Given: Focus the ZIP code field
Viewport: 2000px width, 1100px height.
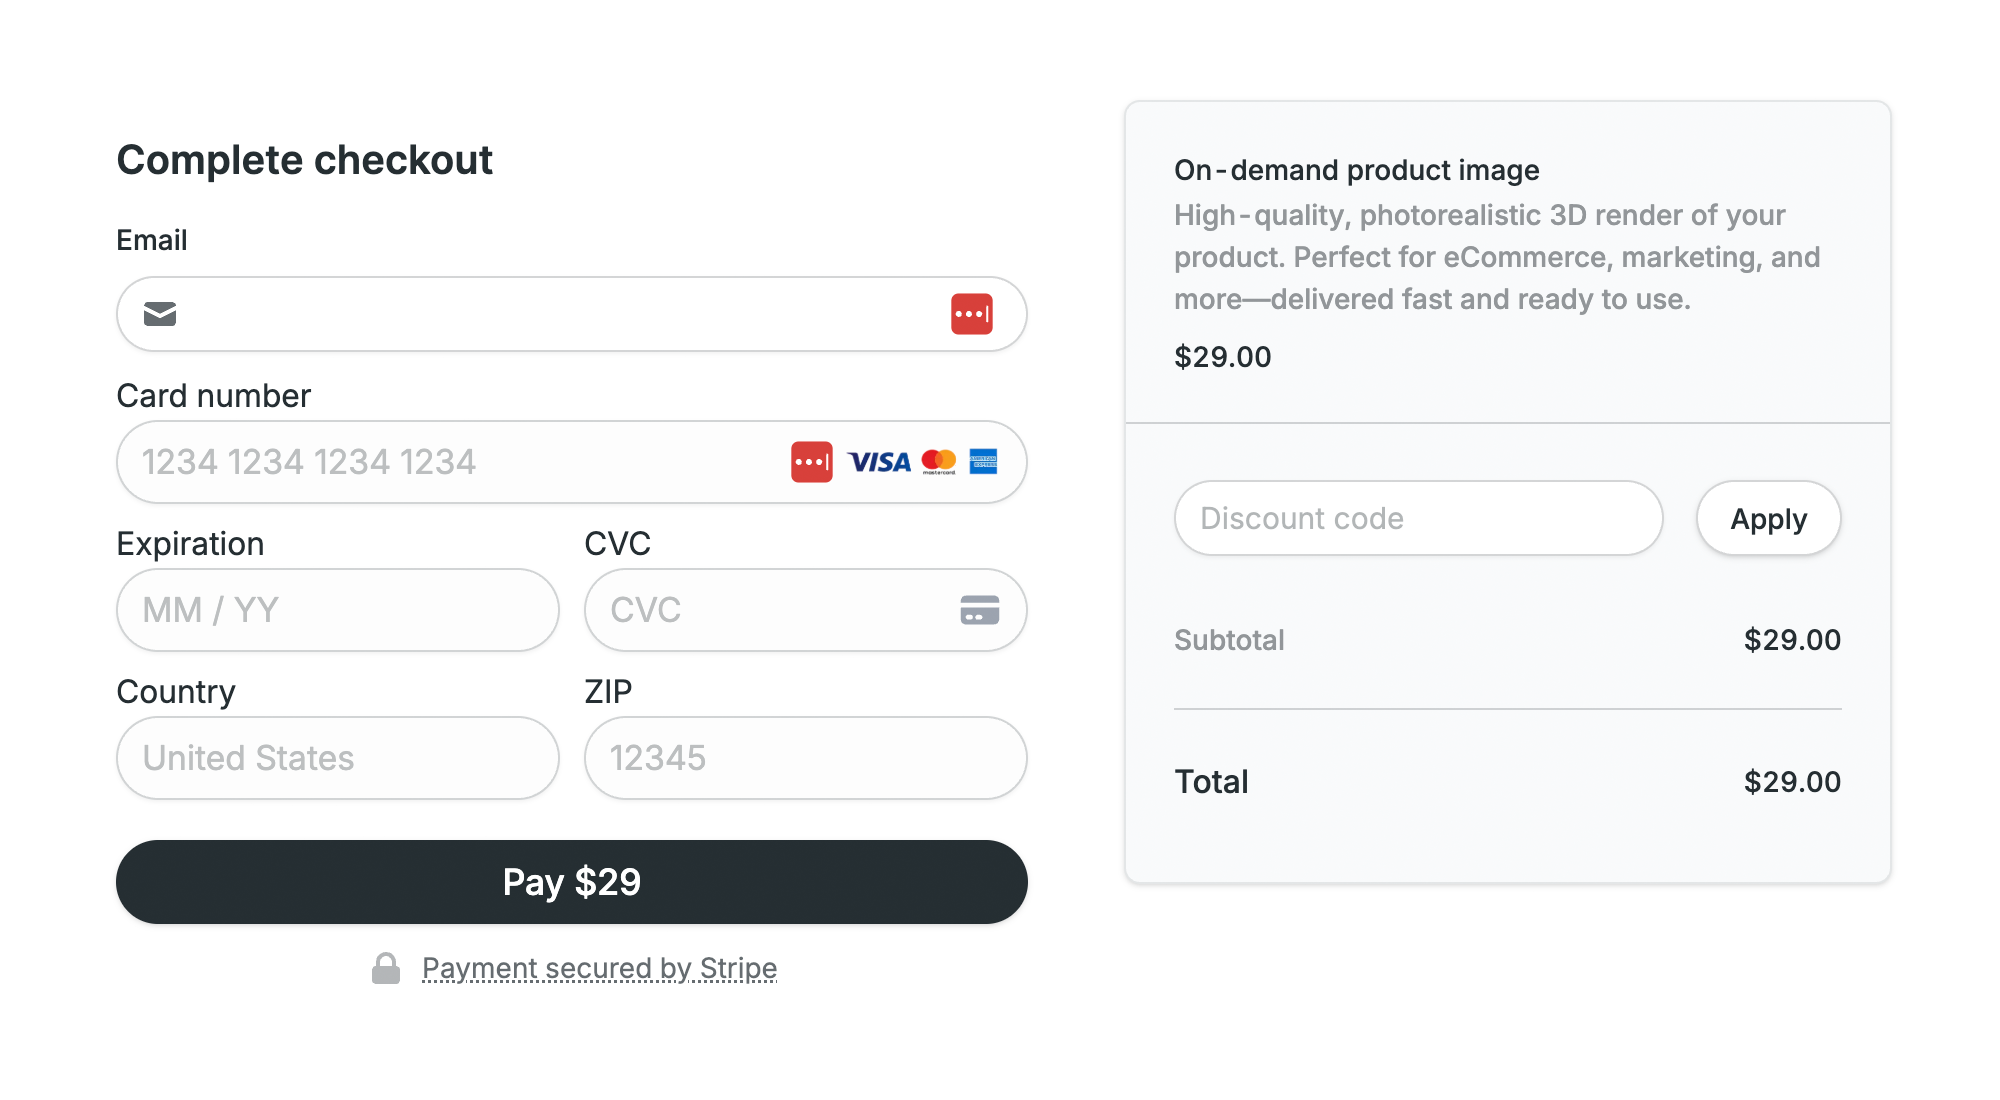Looking at the screenshot, I should [806, 758].
